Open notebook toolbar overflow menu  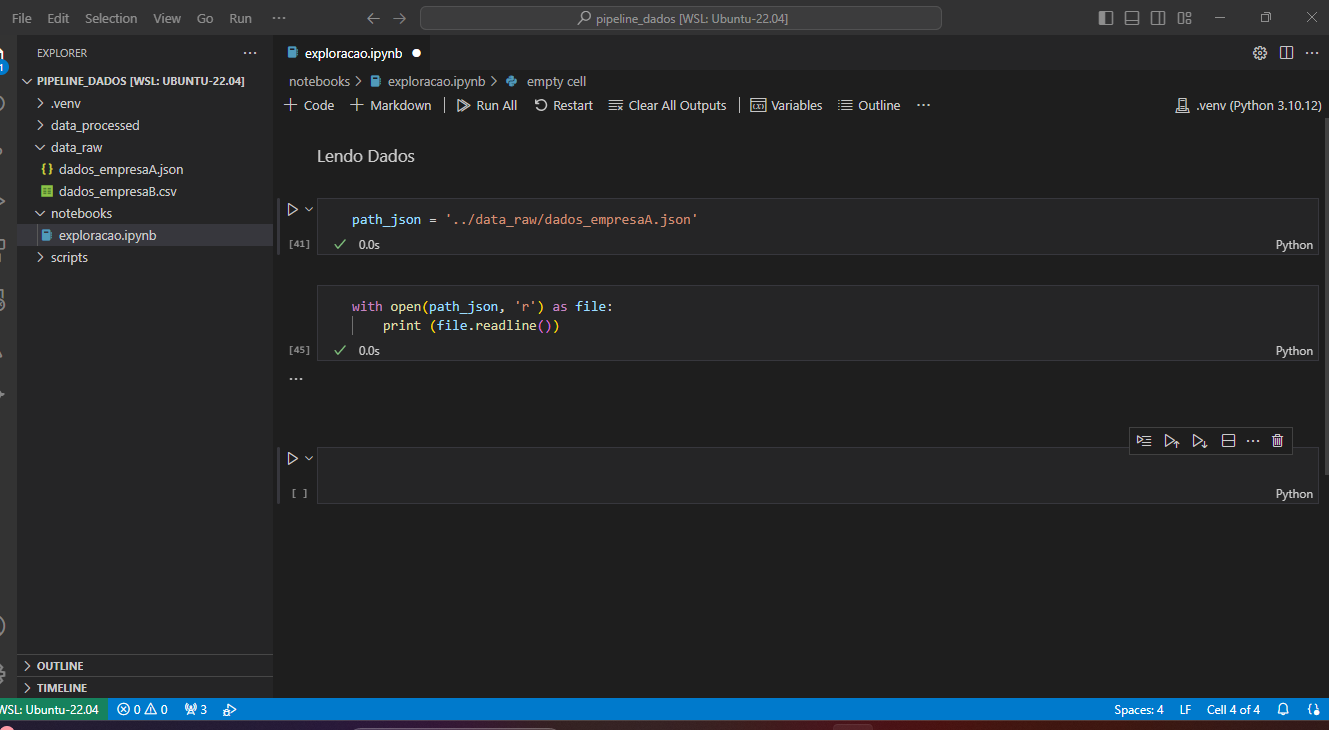(x=923, y=105)
